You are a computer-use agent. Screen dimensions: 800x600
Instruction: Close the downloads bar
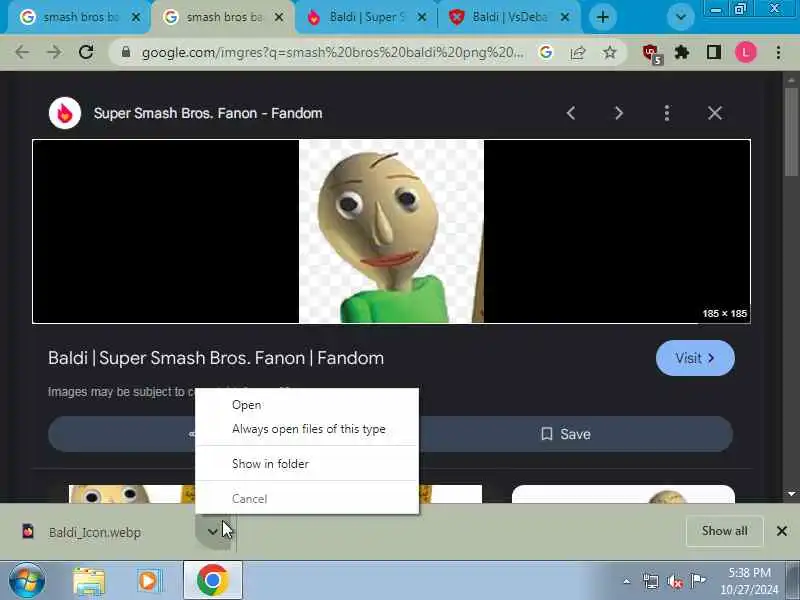[x=781, y=531]
